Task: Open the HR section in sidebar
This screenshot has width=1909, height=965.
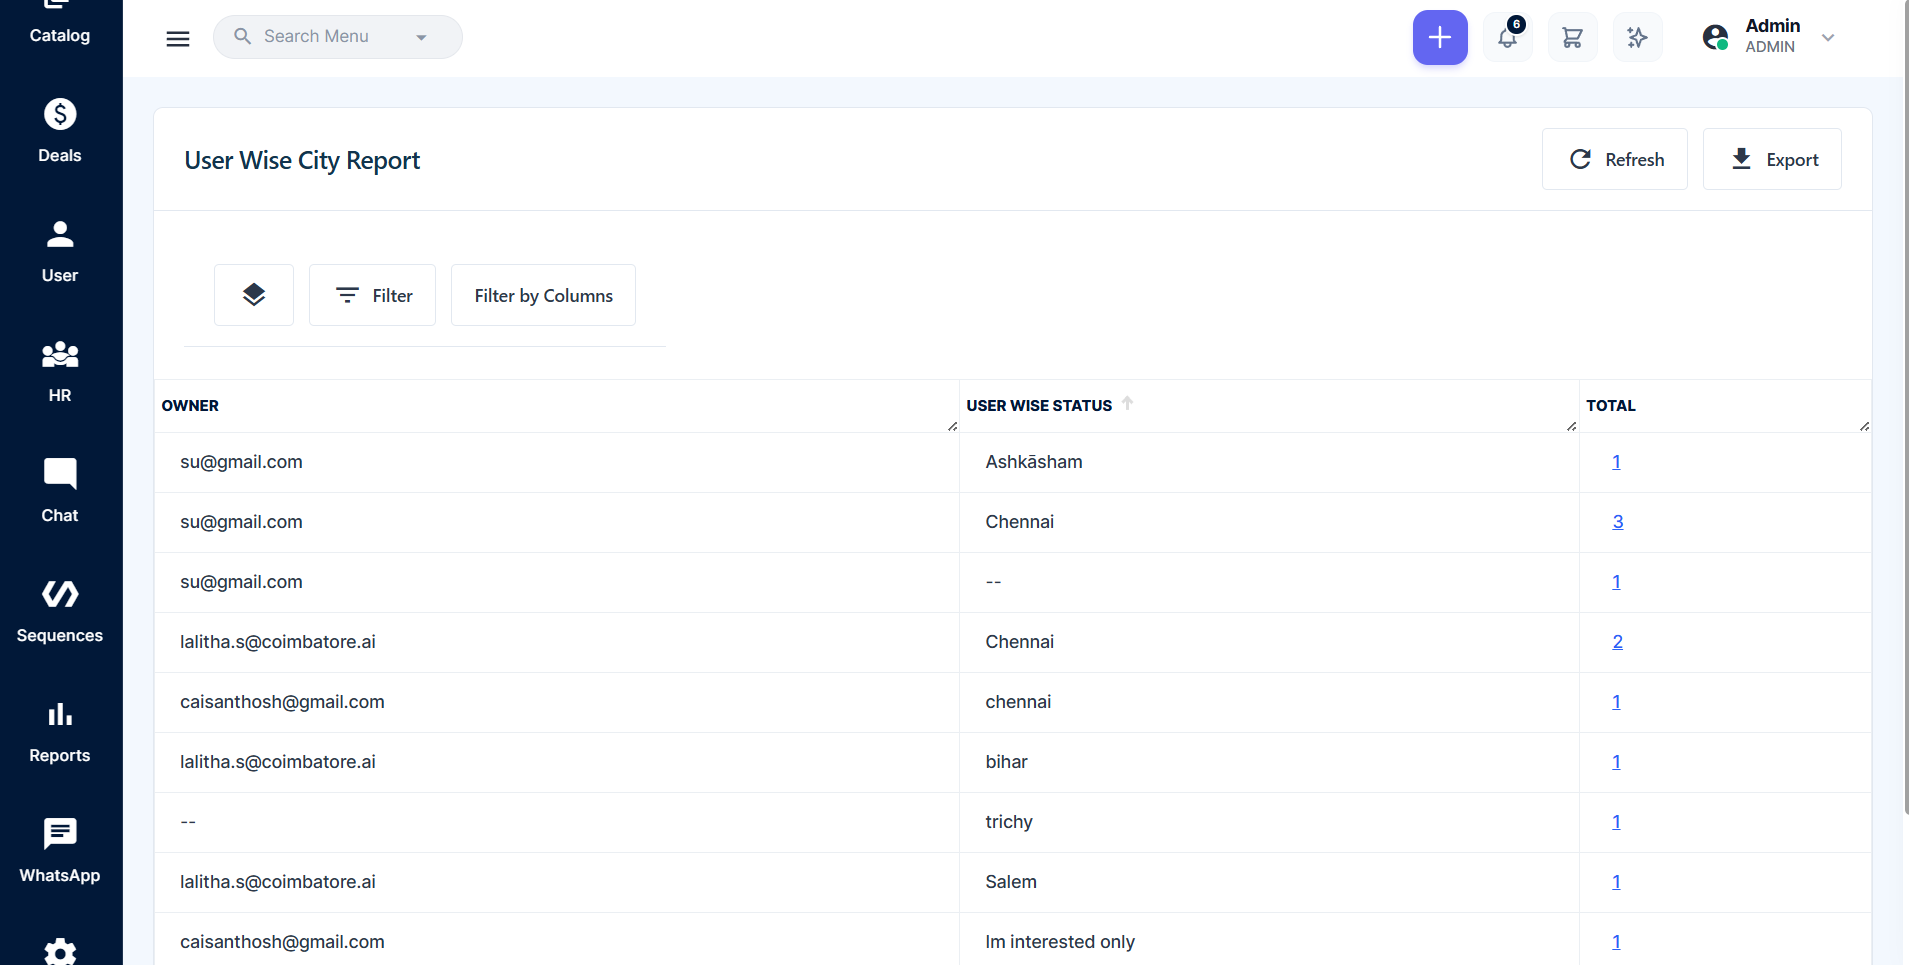Action: [60, 371]
